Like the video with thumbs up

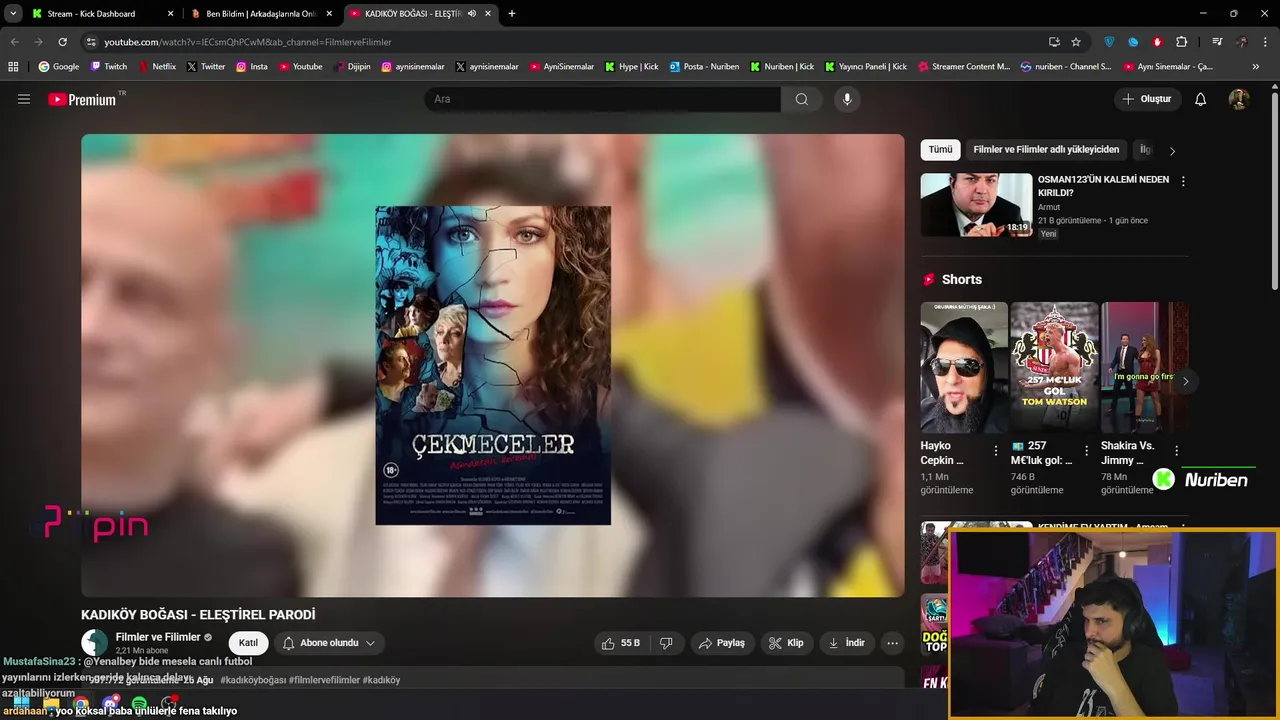pos(620,643)
